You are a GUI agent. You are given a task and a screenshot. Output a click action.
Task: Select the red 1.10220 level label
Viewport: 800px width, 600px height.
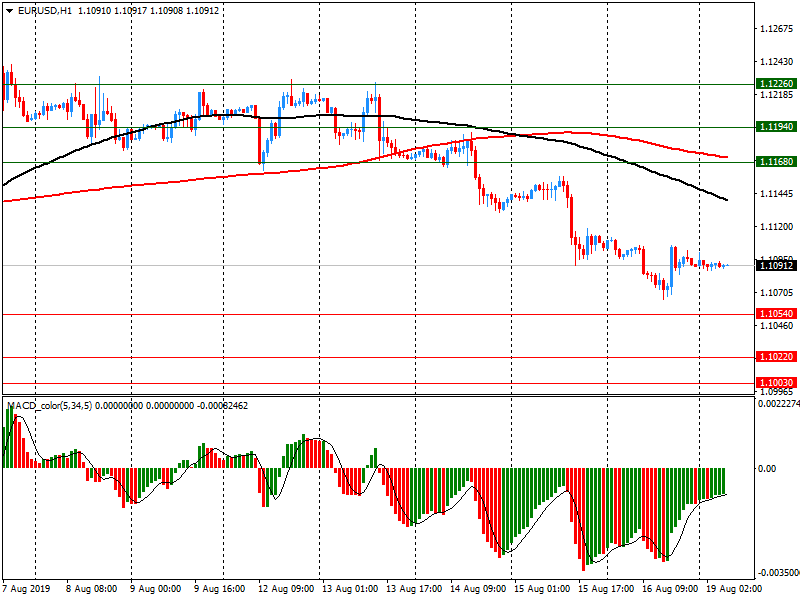tap(776, 357)
